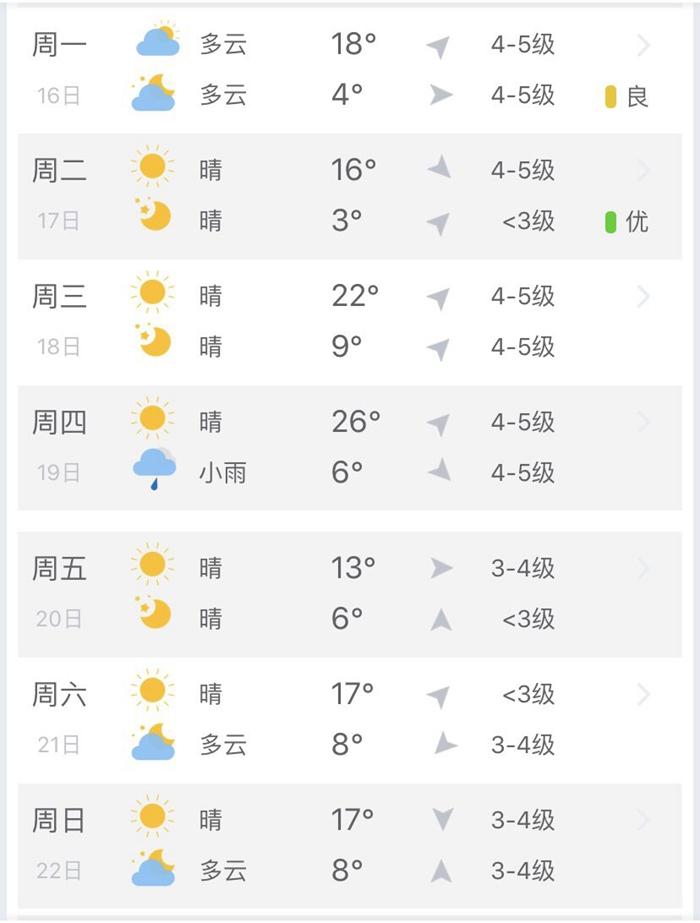Click Thursday night light rain icon
The image size is (700, 923).
[154, 469]
